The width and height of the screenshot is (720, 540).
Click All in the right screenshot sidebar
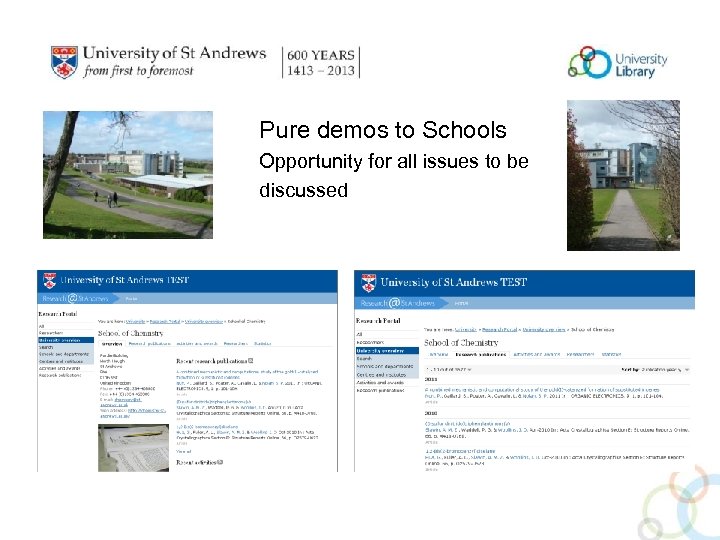360,334
